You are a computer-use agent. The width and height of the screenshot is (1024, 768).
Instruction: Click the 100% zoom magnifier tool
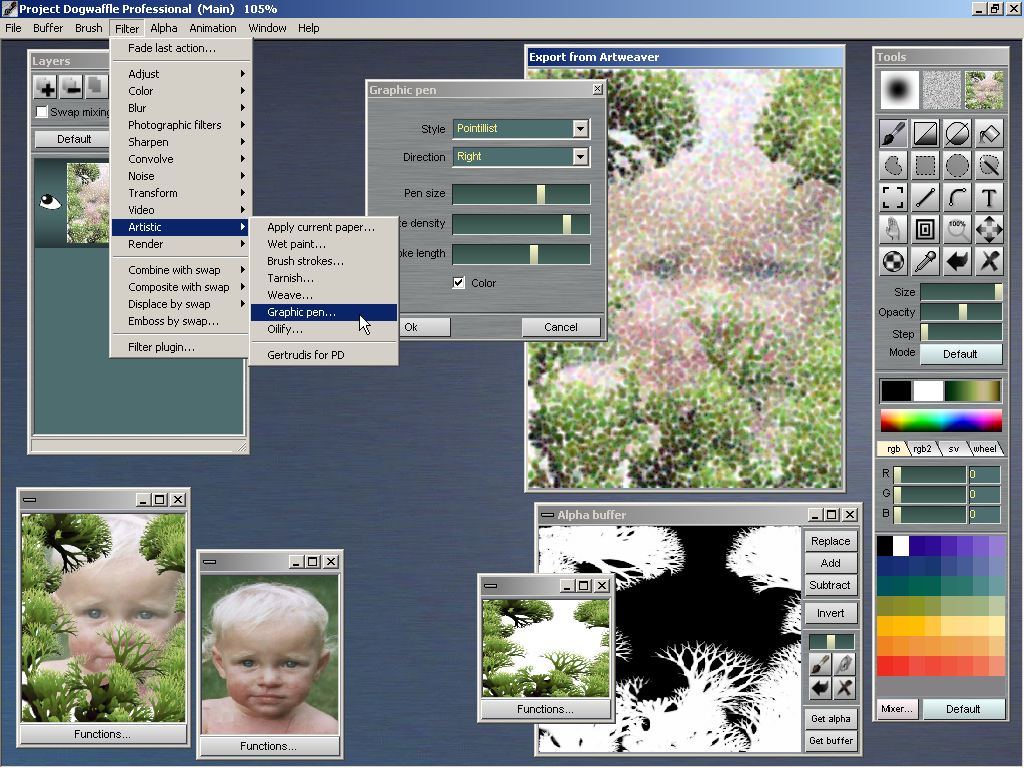[x=957, y=229]
